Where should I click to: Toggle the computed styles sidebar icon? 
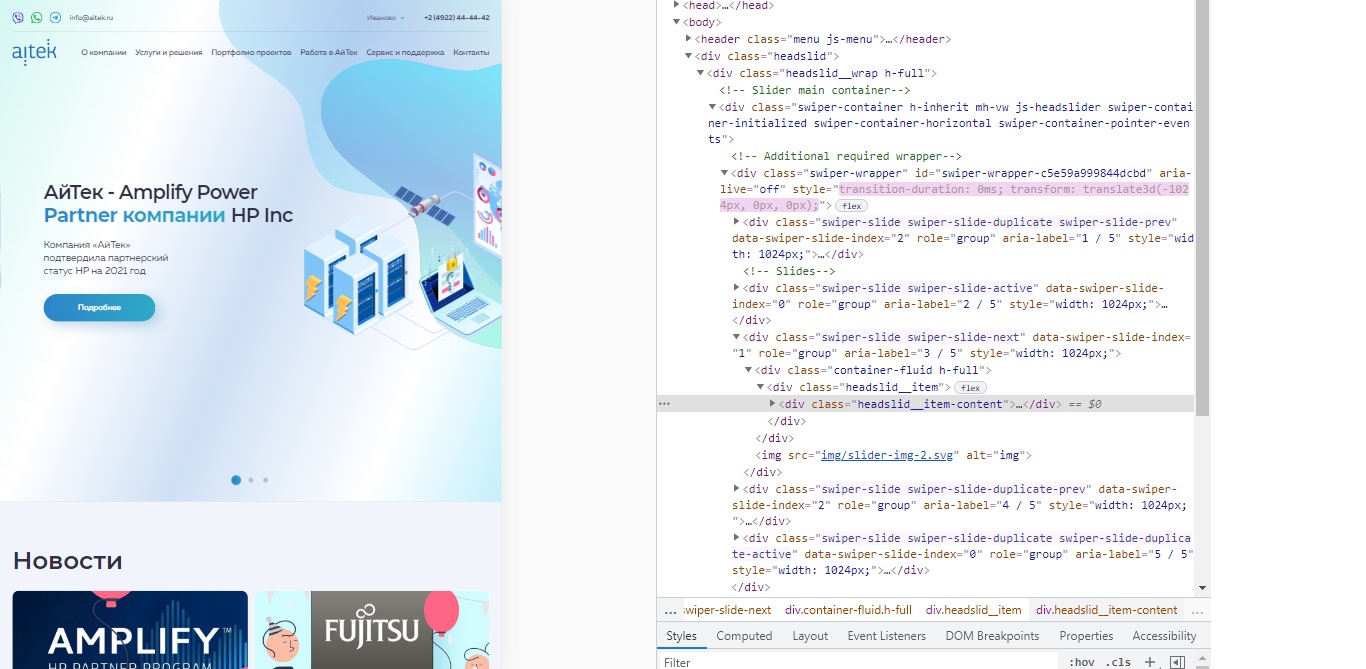pos(1177,662)
